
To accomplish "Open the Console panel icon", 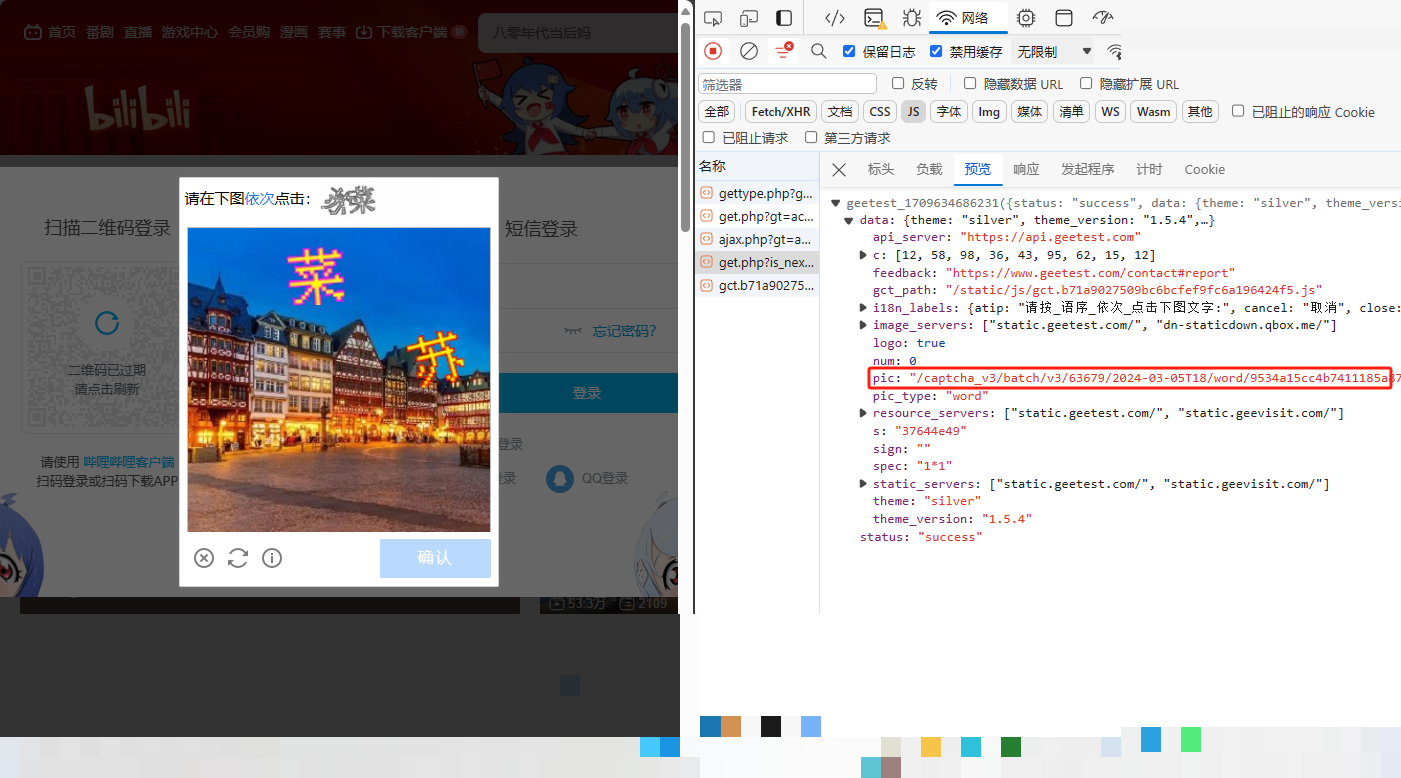I will point(874,18).
